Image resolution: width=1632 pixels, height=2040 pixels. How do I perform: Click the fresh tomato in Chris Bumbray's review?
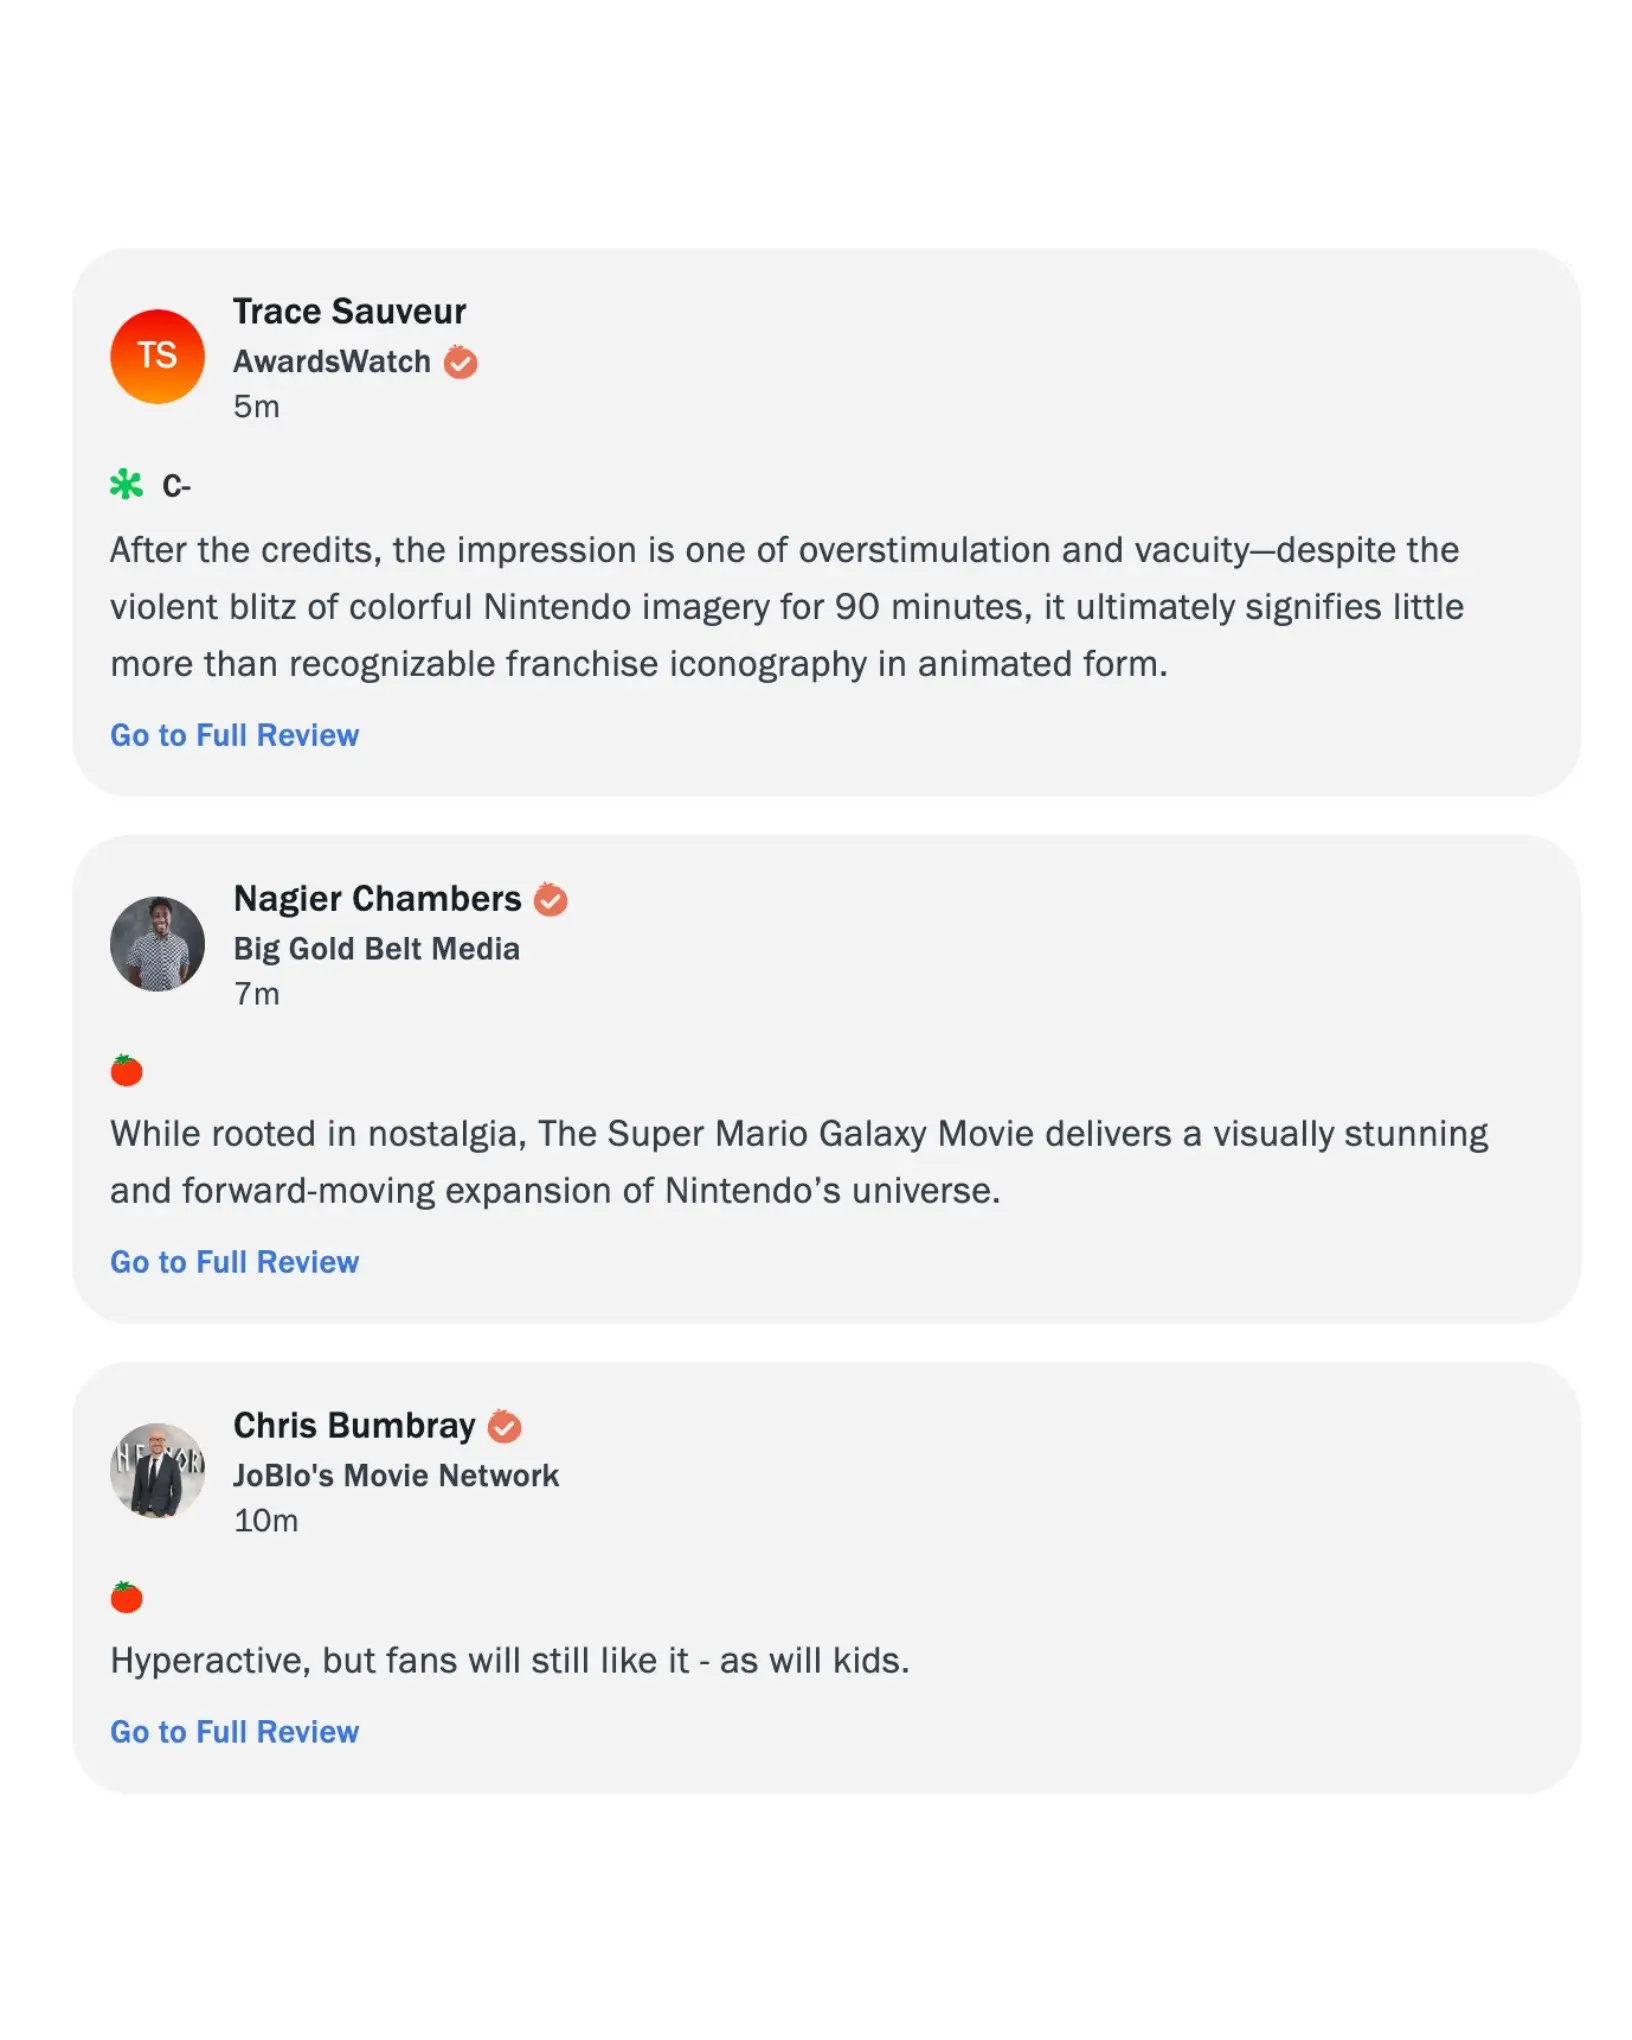tap(126, 1597)
